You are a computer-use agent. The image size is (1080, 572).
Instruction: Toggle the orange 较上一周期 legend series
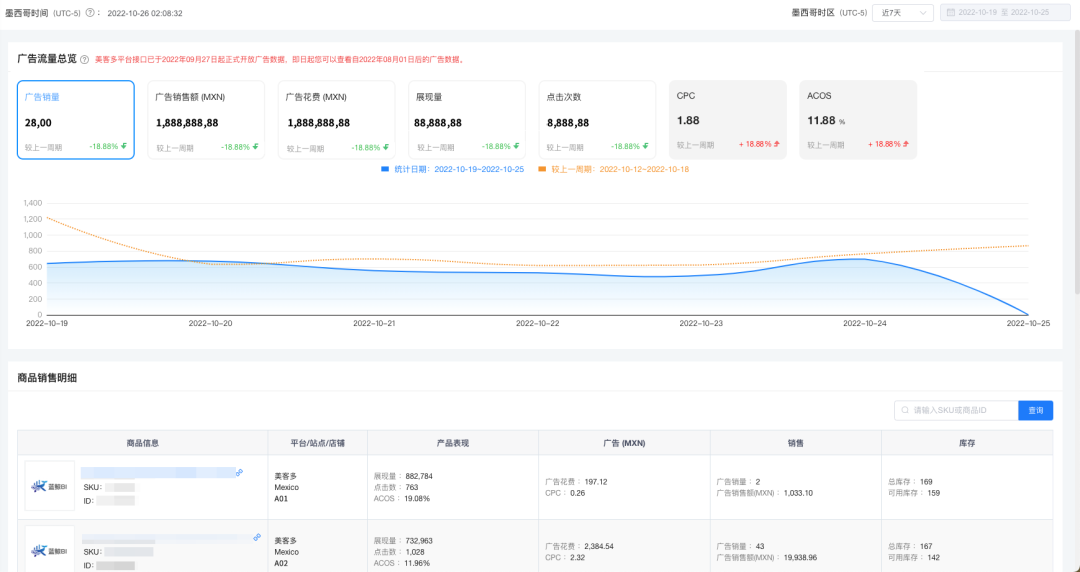pos(613,169)
